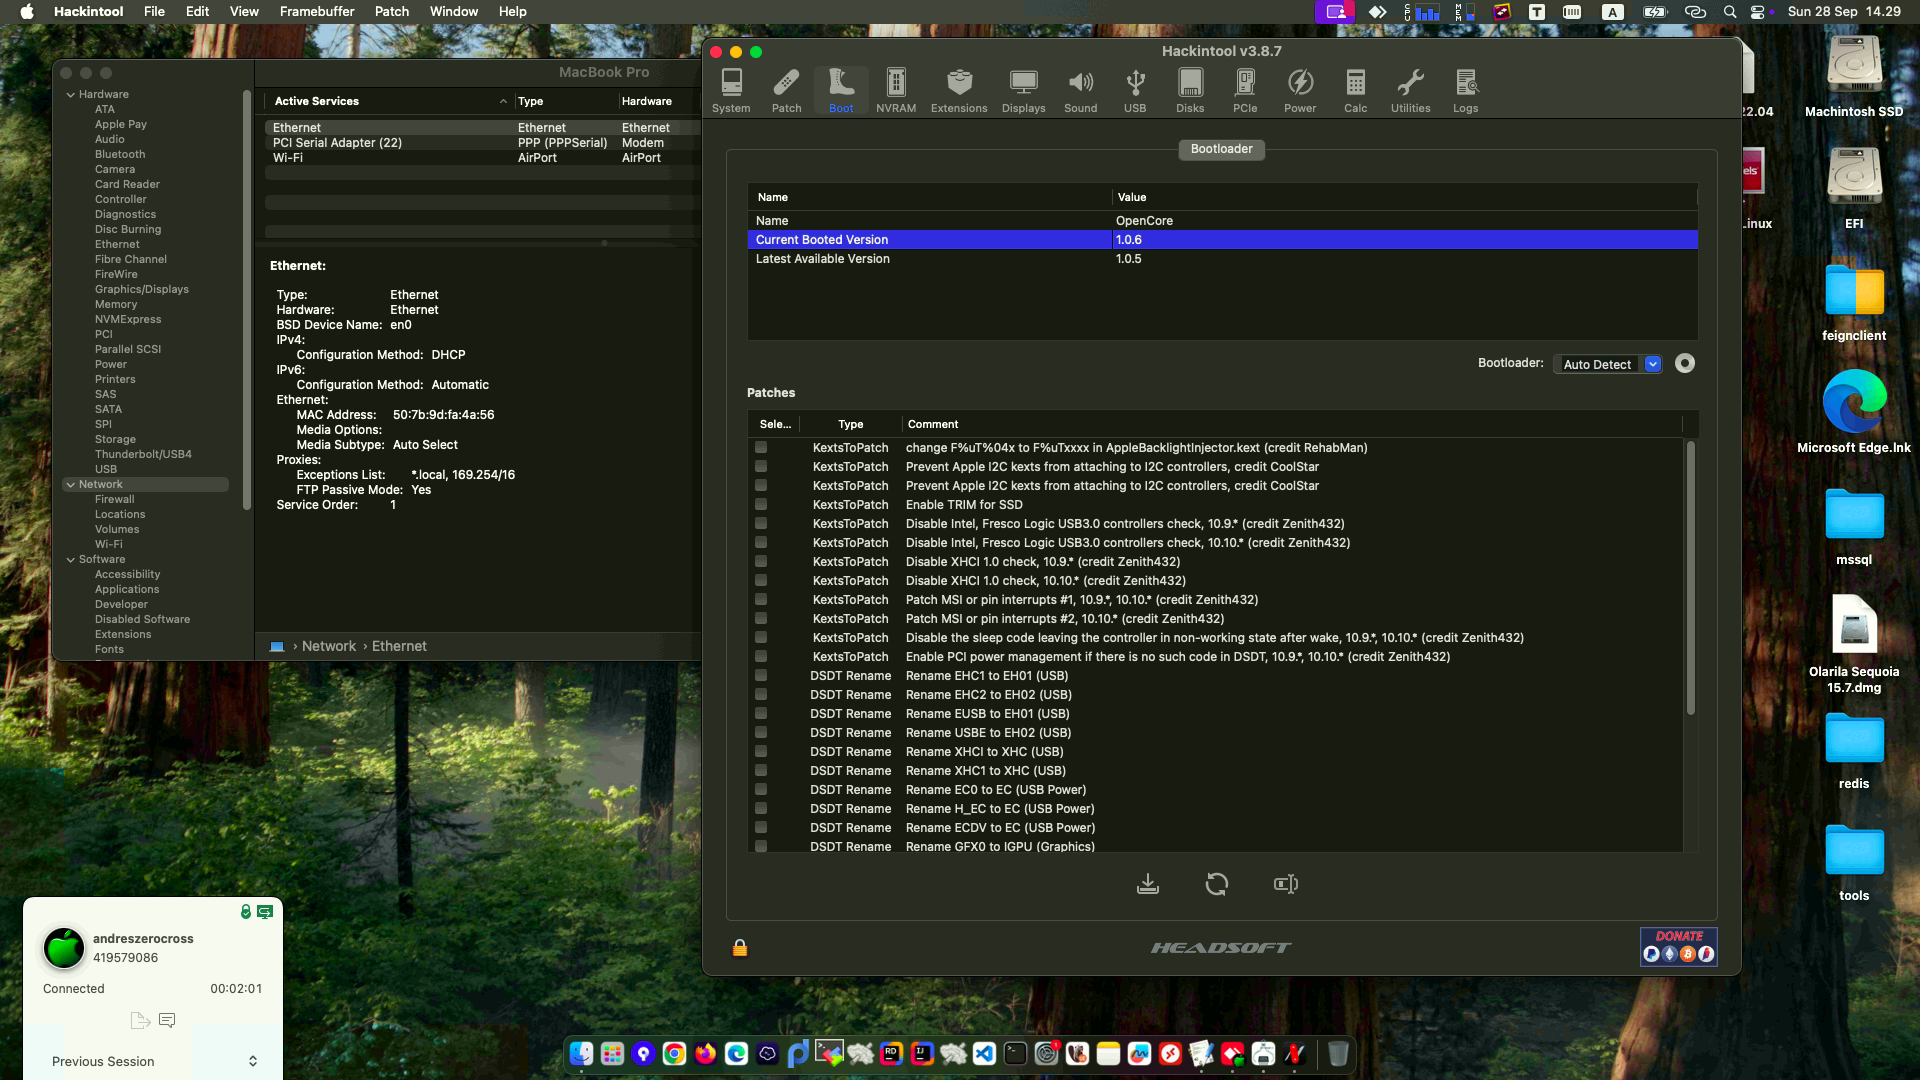This screenshot has height=1080, width=1920.
Task: Open the Calc tool
Action: coord(1356,90)
